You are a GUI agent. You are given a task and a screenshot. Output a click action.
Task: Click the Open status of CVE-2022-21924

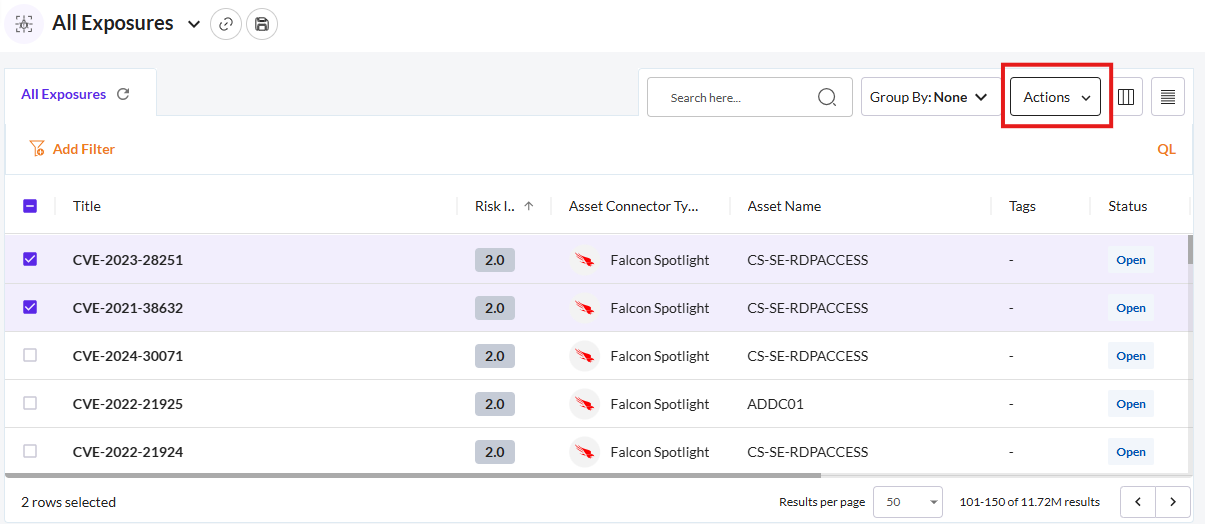1131,452
